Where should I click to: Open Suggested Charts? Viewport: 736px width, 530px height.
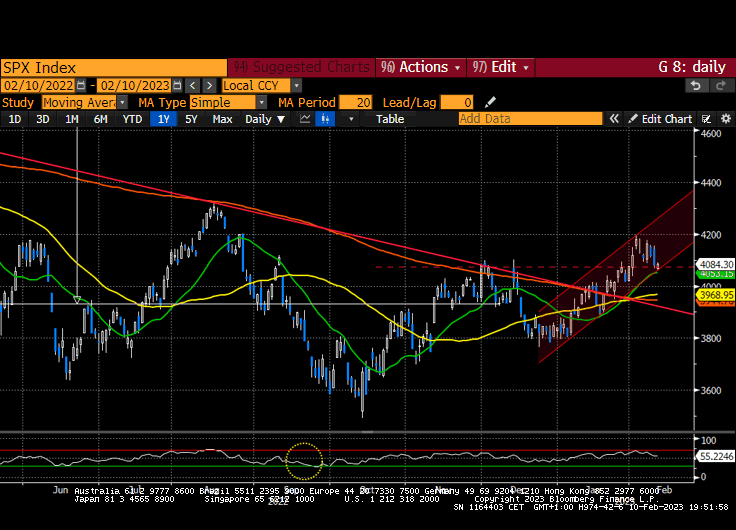click(x=302, y=67)
